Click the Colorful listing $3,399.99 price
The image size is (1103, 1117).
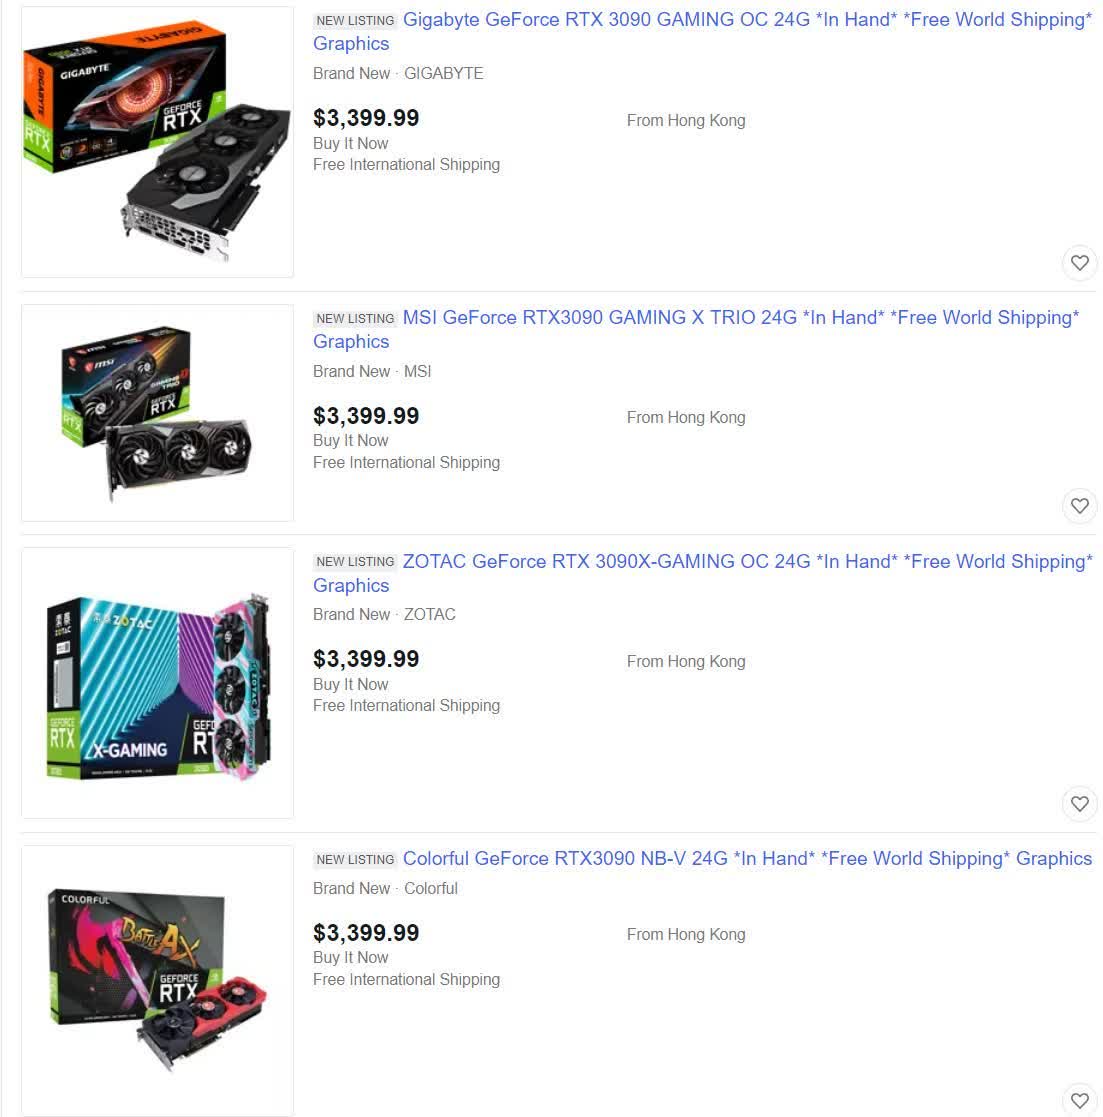click(366, 932)
